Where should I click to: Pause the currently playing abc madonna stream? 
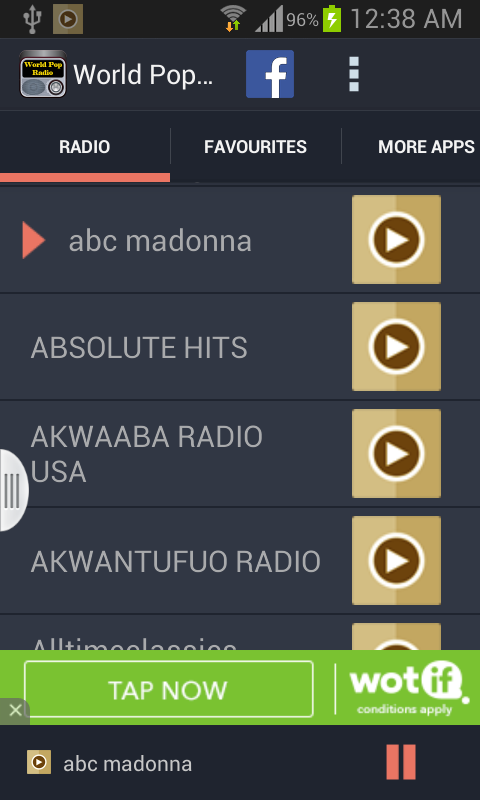click(401, 762)
